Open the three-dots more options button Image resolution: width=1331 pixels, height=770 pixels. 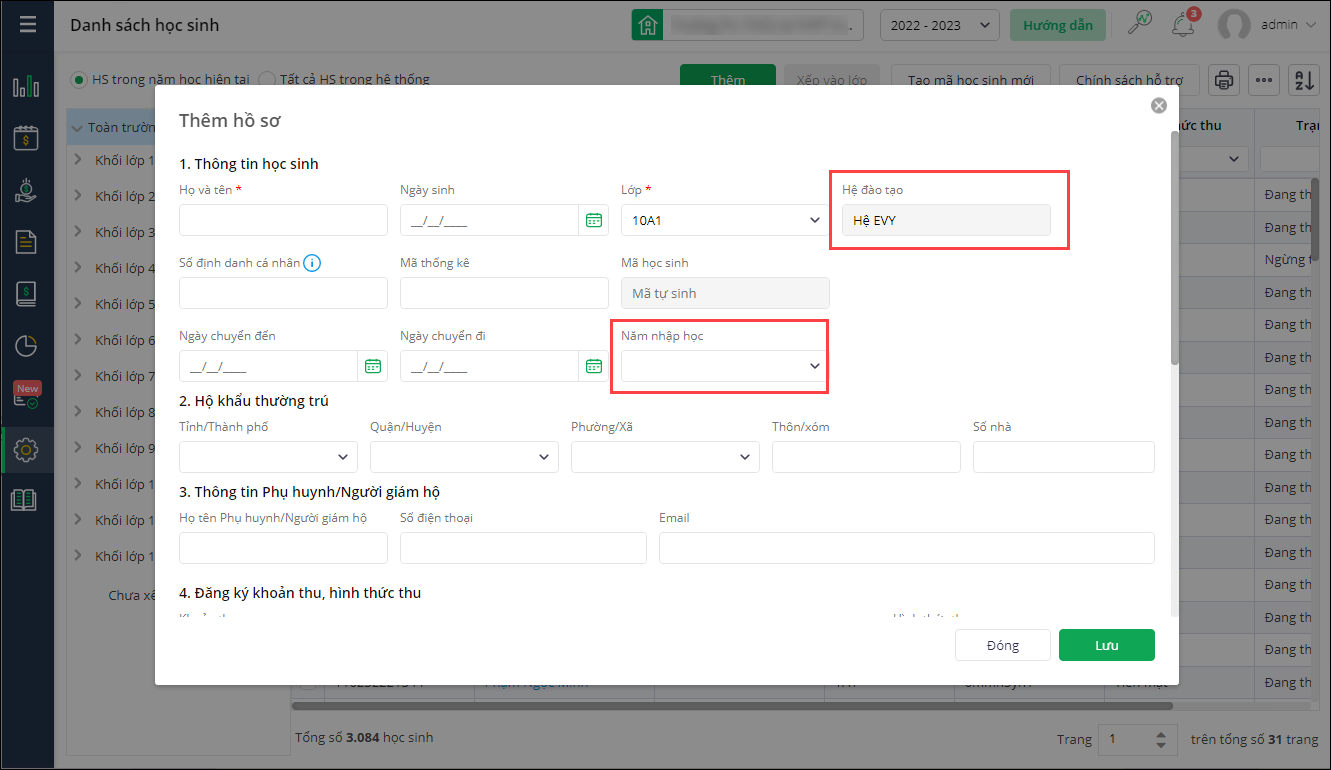(1264, 80)
